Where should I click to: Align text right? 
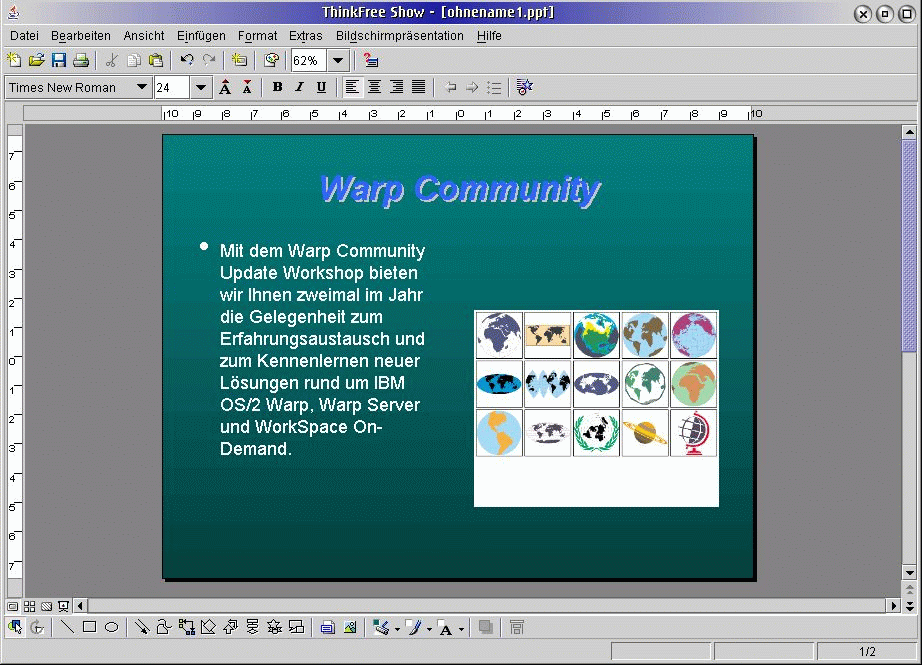click(396, 88)
